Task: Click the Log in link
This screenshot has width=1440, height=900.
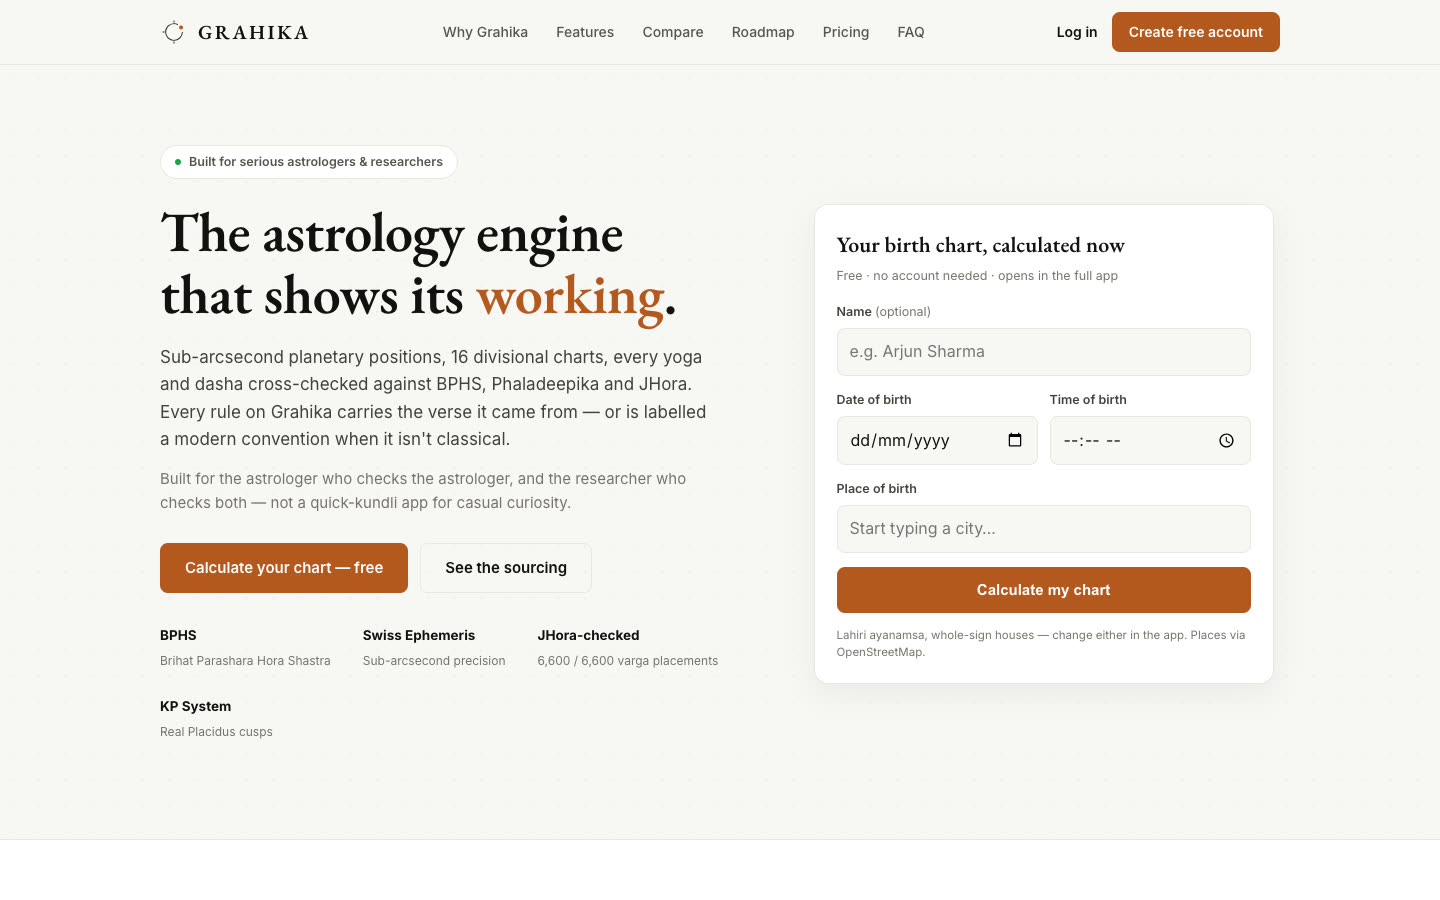Action: point(1077,32)
